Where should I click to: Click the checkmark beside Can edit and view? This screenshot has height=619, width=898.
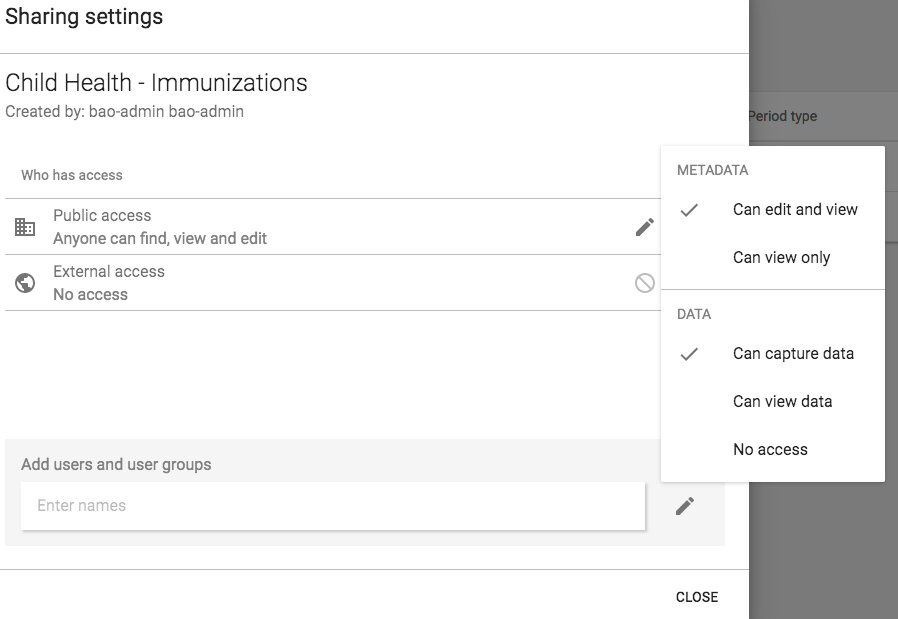pyautogui.click(x=689, y=210)
